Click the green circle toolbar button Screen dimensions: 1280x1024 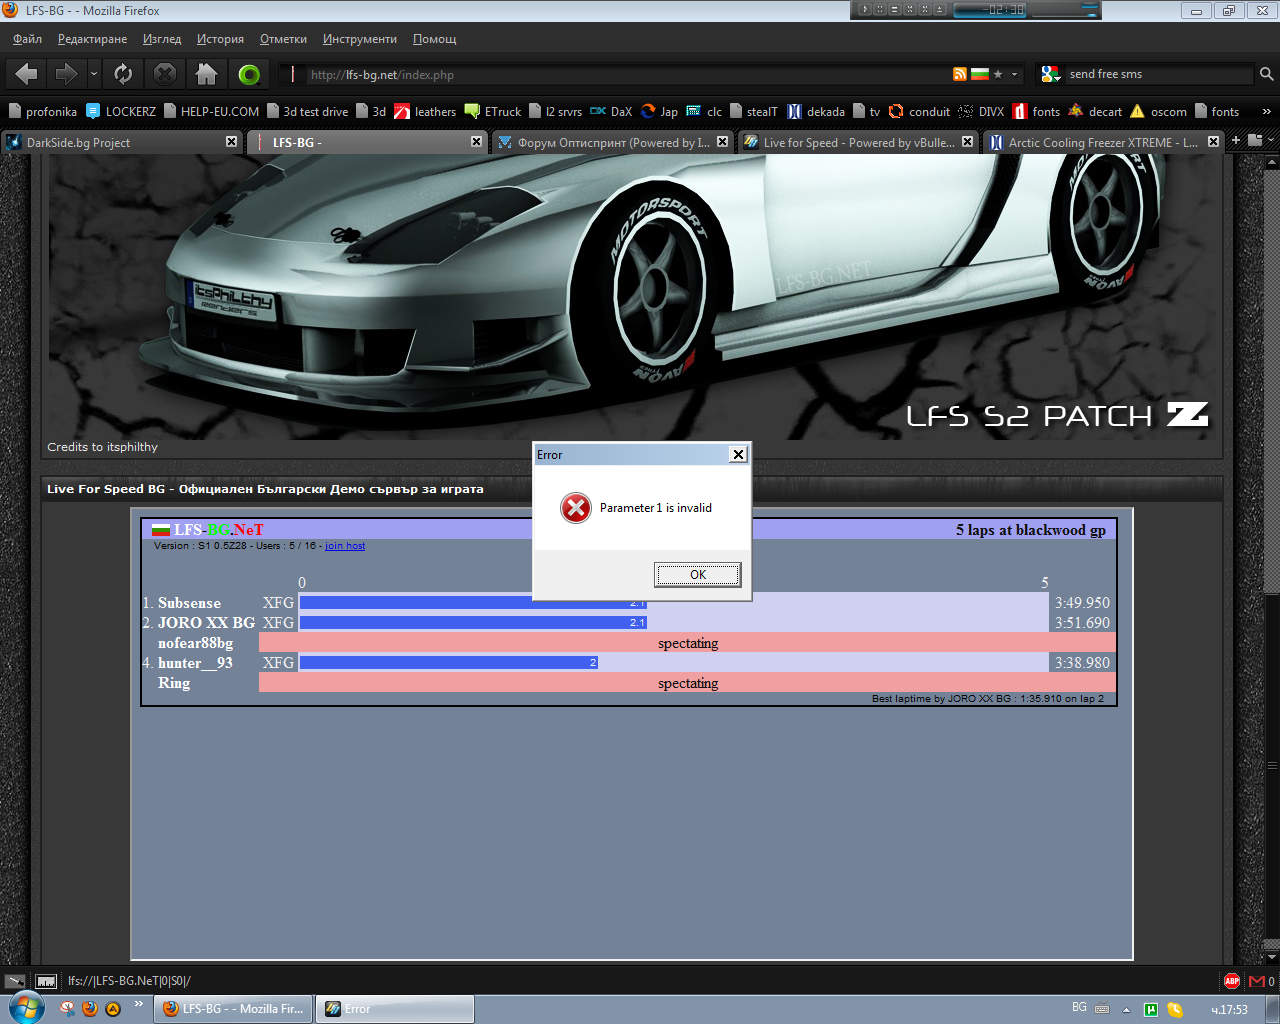click(249, 74)
